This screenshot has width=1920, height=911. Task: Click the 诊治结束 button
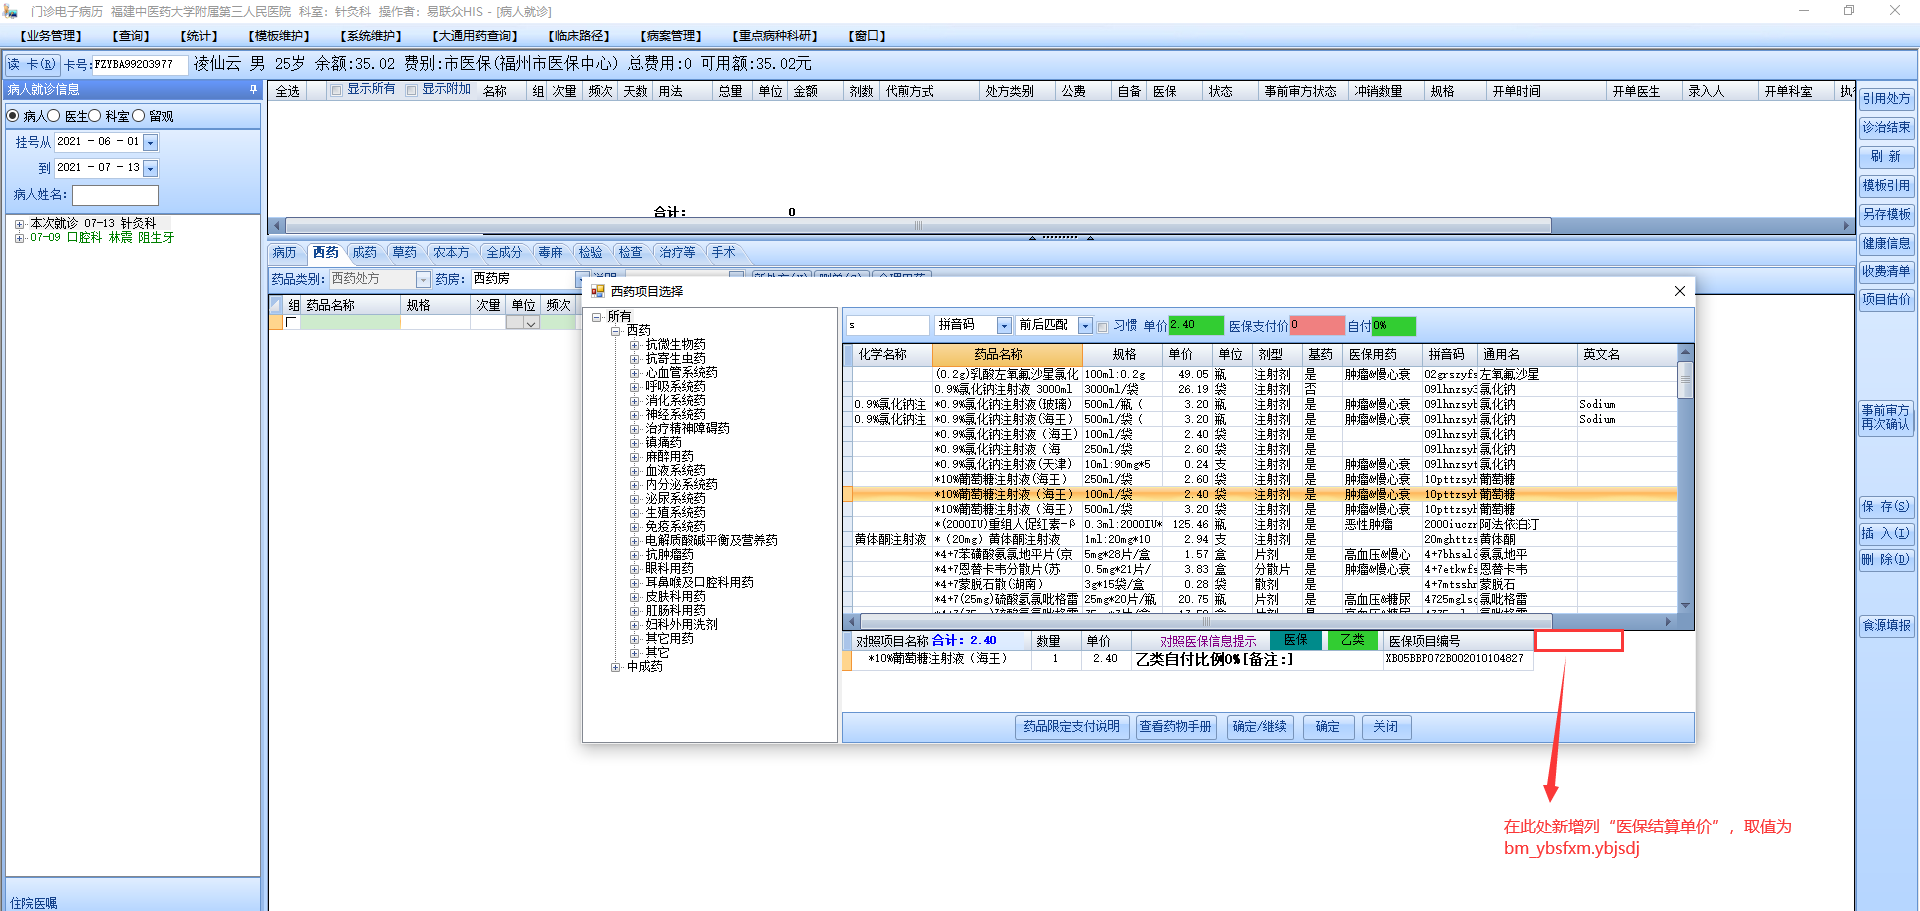coord(1887,128)
